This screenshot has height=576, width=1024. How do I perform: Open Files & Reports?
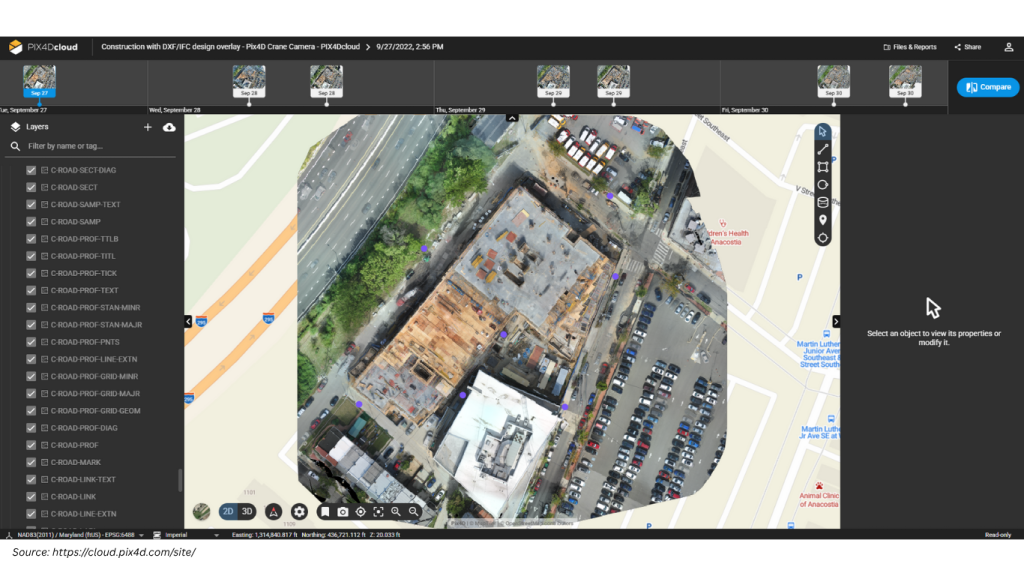click(x=910, y=47)
